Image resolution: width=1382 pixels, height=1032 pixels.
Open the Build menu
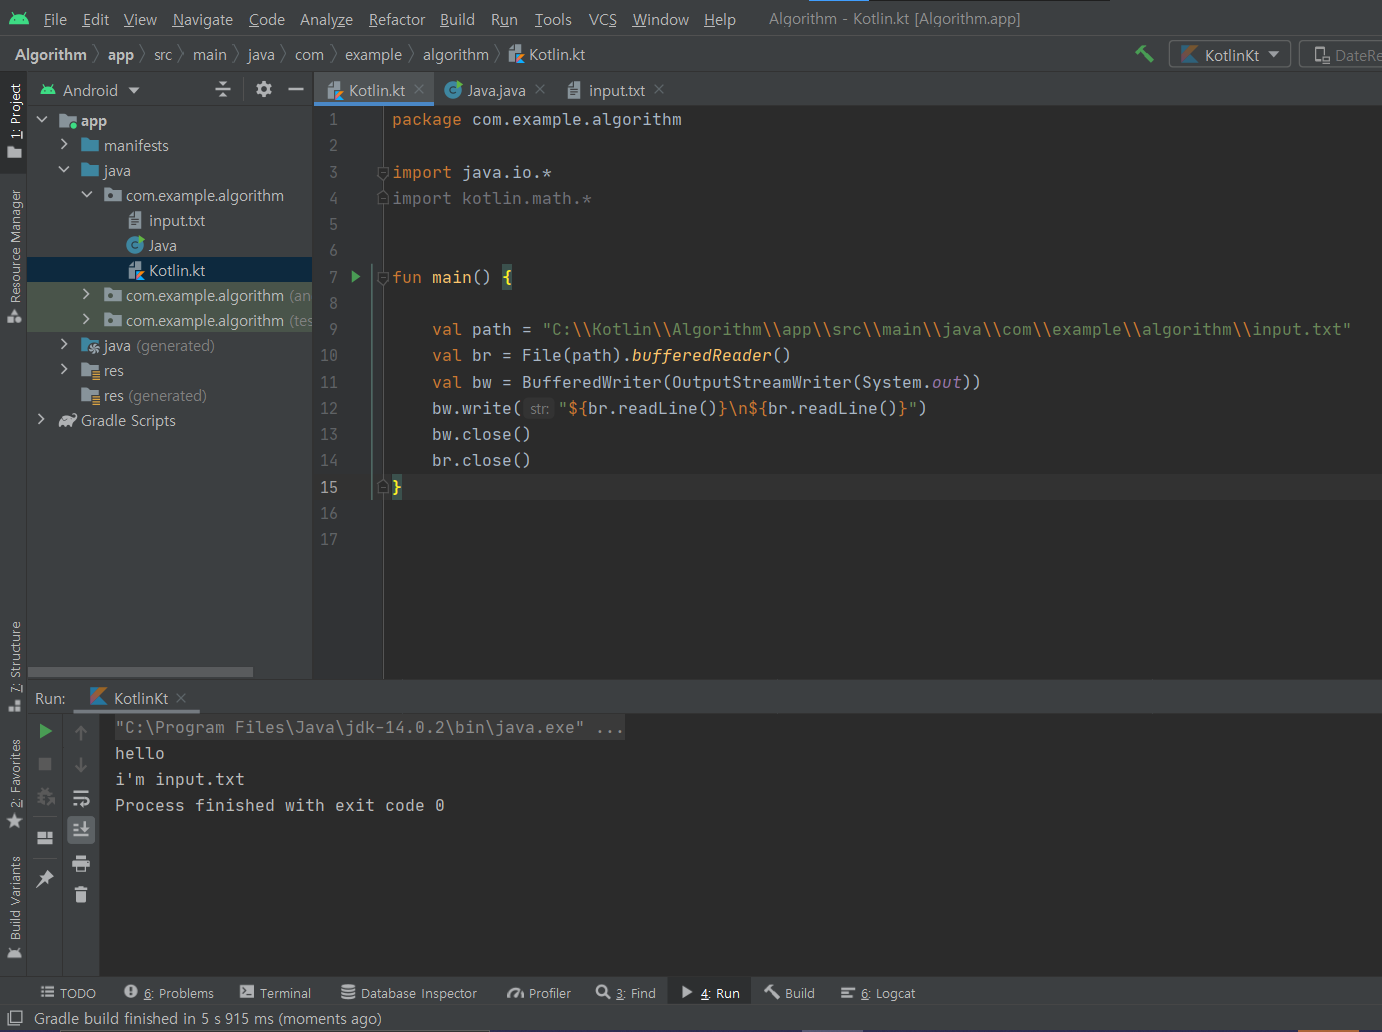457,19
